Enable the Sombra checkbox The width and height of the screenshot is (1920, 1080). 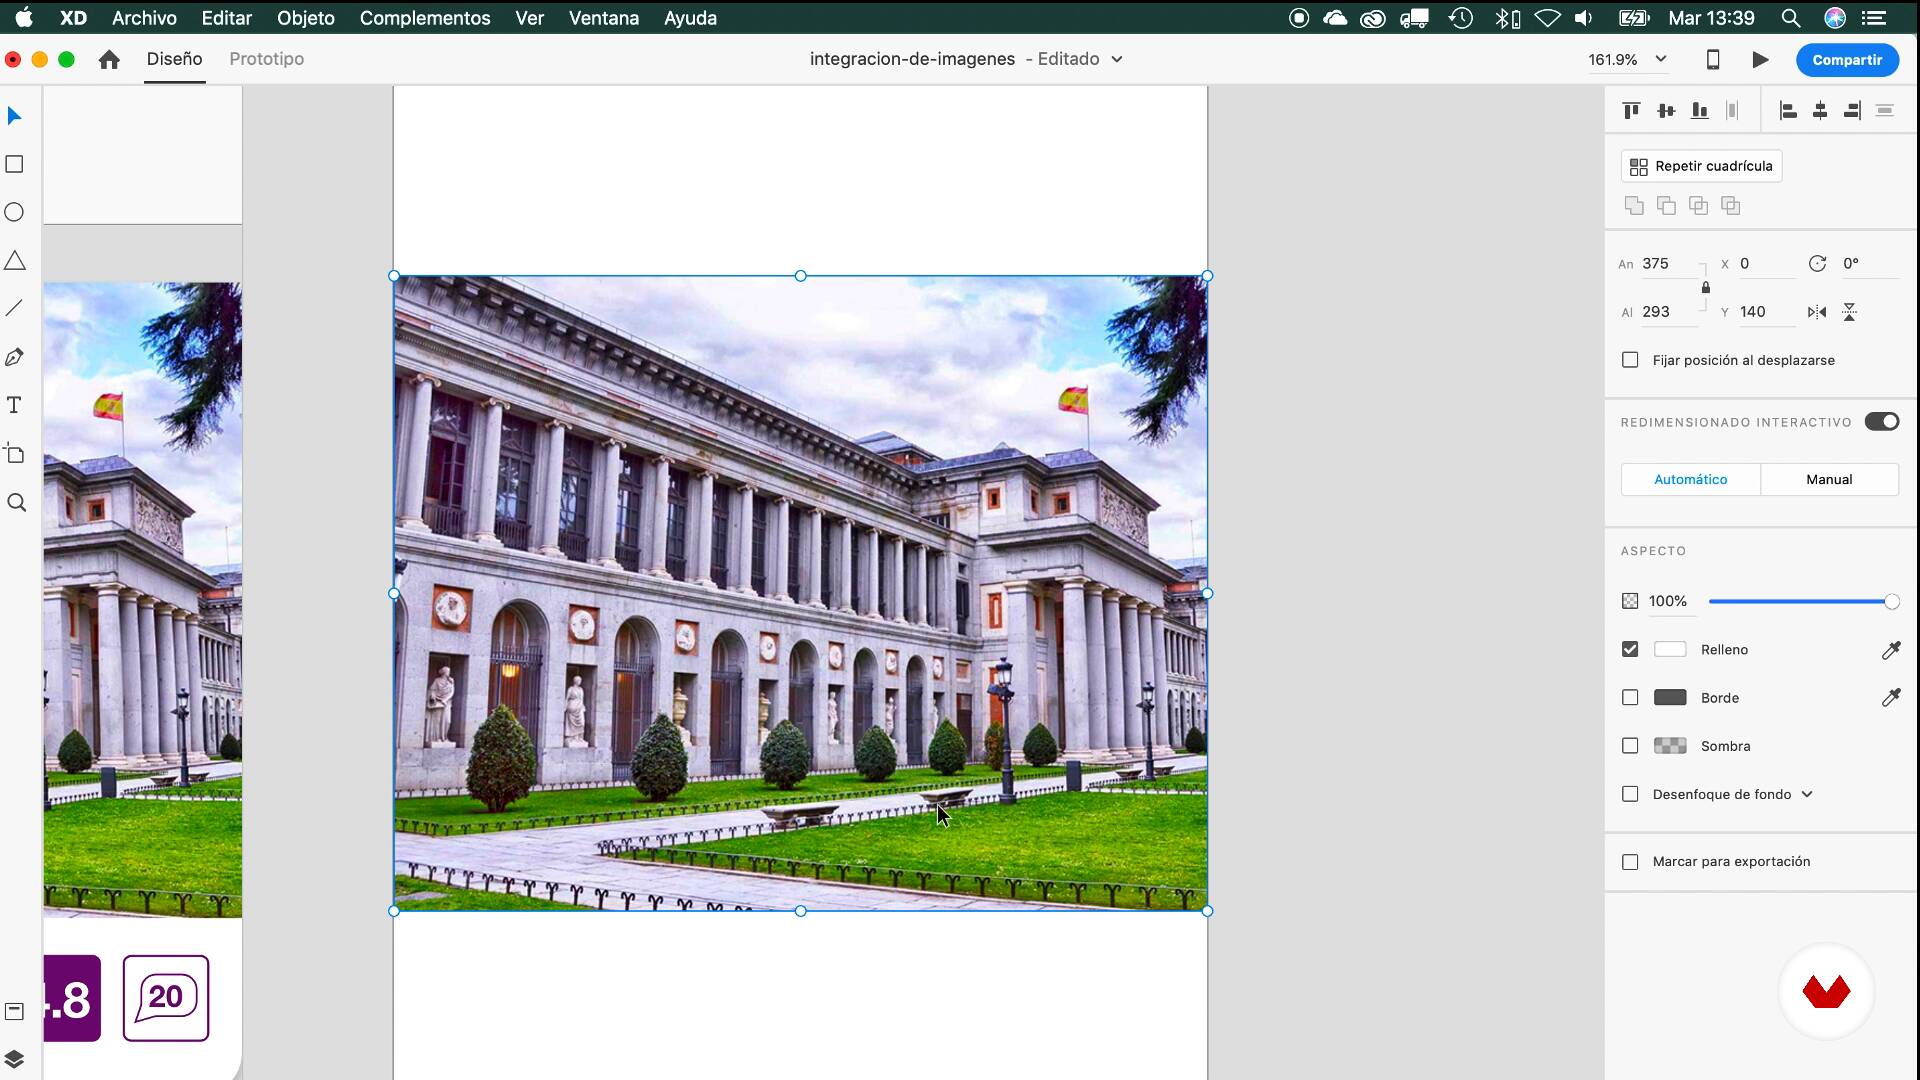click(x=1630, y=746)
